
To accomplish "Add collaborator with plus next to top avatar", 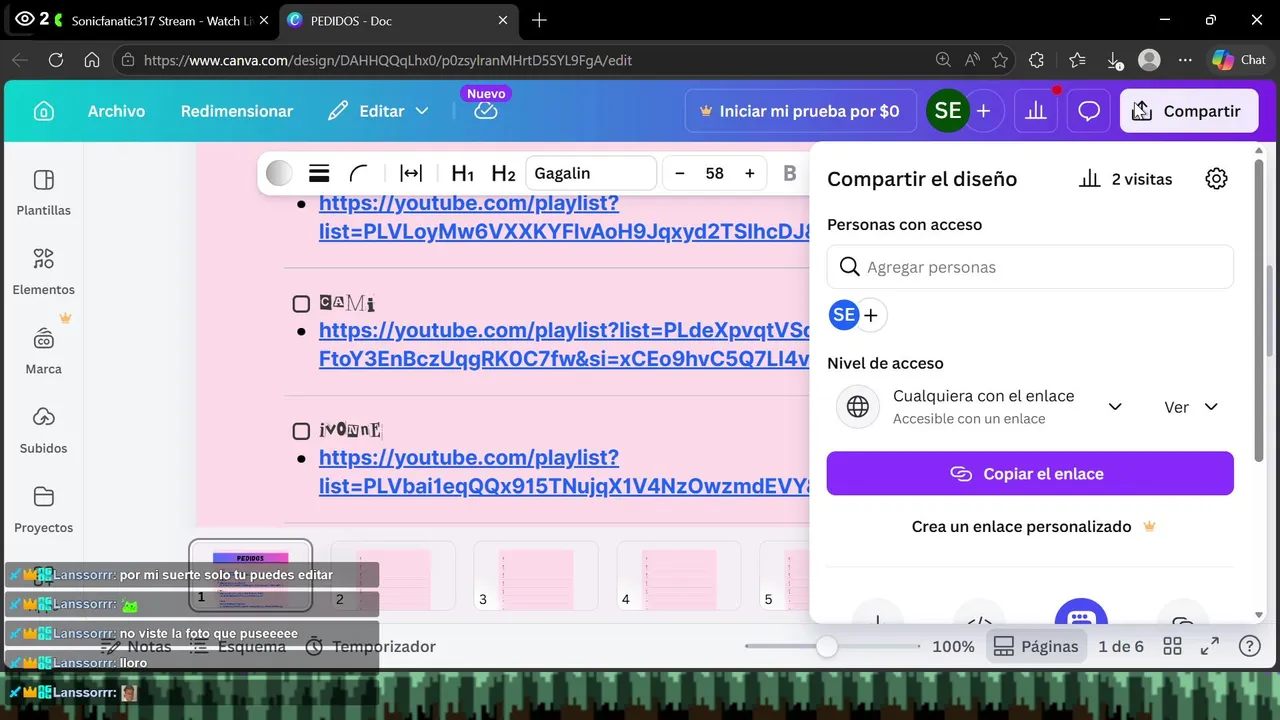I will click(x=984, y=111).
